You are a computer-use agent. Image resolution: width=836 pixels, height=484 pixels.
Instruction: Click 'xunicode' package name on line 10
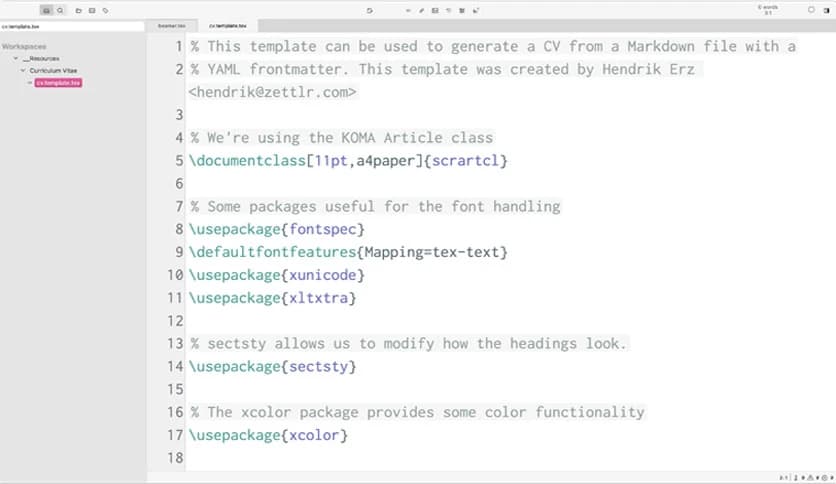323,275
